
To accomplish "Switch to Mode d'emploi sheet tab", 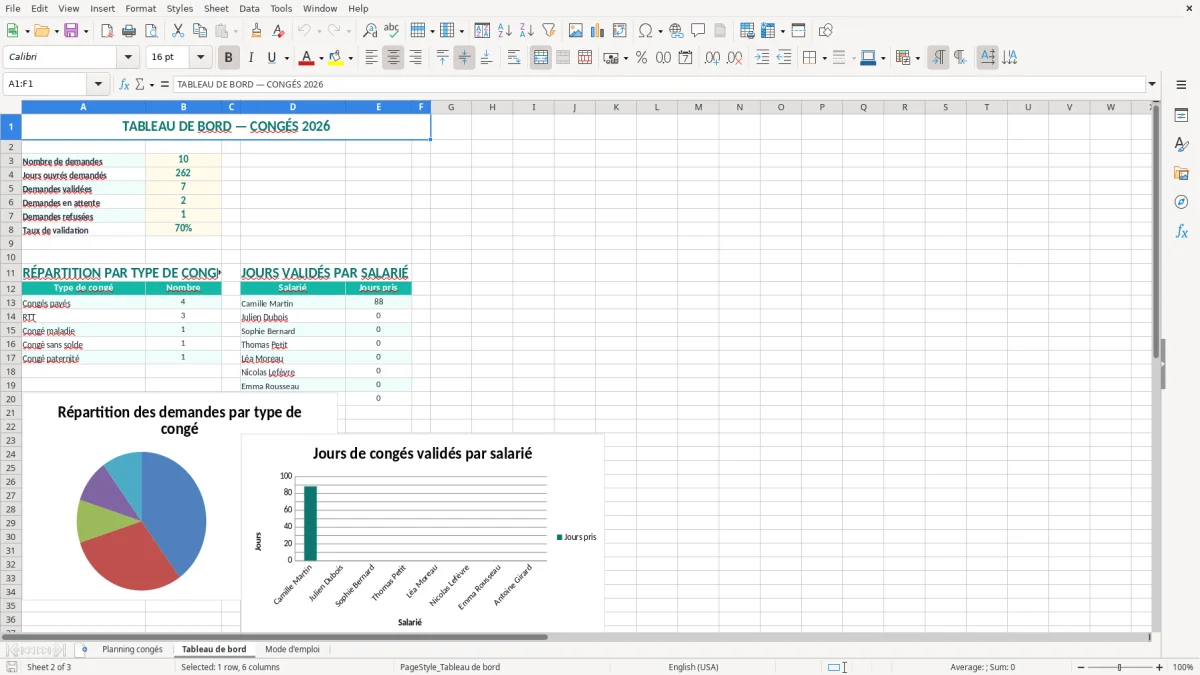I will 292,649.
